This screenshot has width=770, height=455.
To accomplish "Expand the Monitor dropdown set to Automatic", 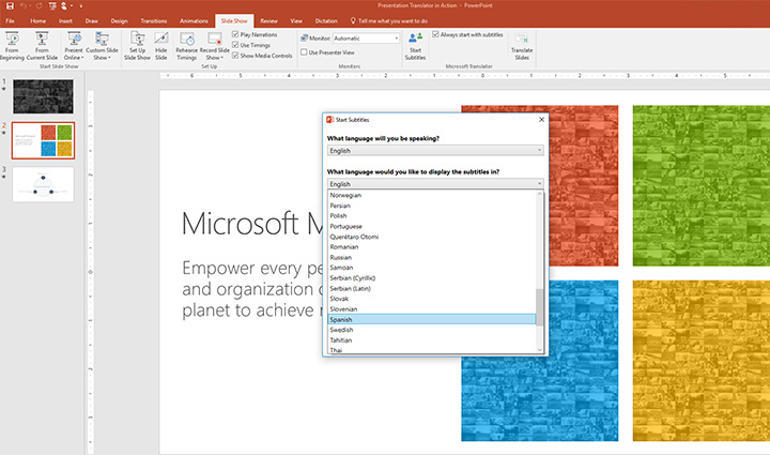I will 365,38.
